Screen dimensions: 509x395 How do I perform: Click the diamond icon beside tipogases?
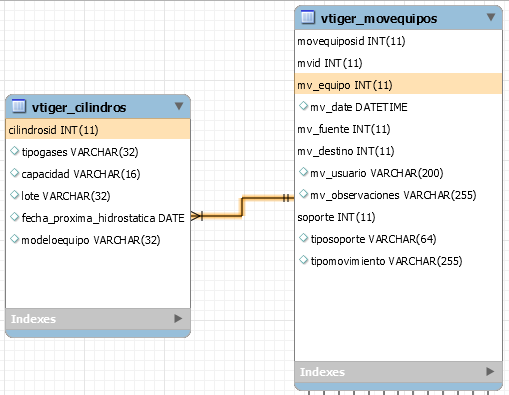tap(15, 151)
